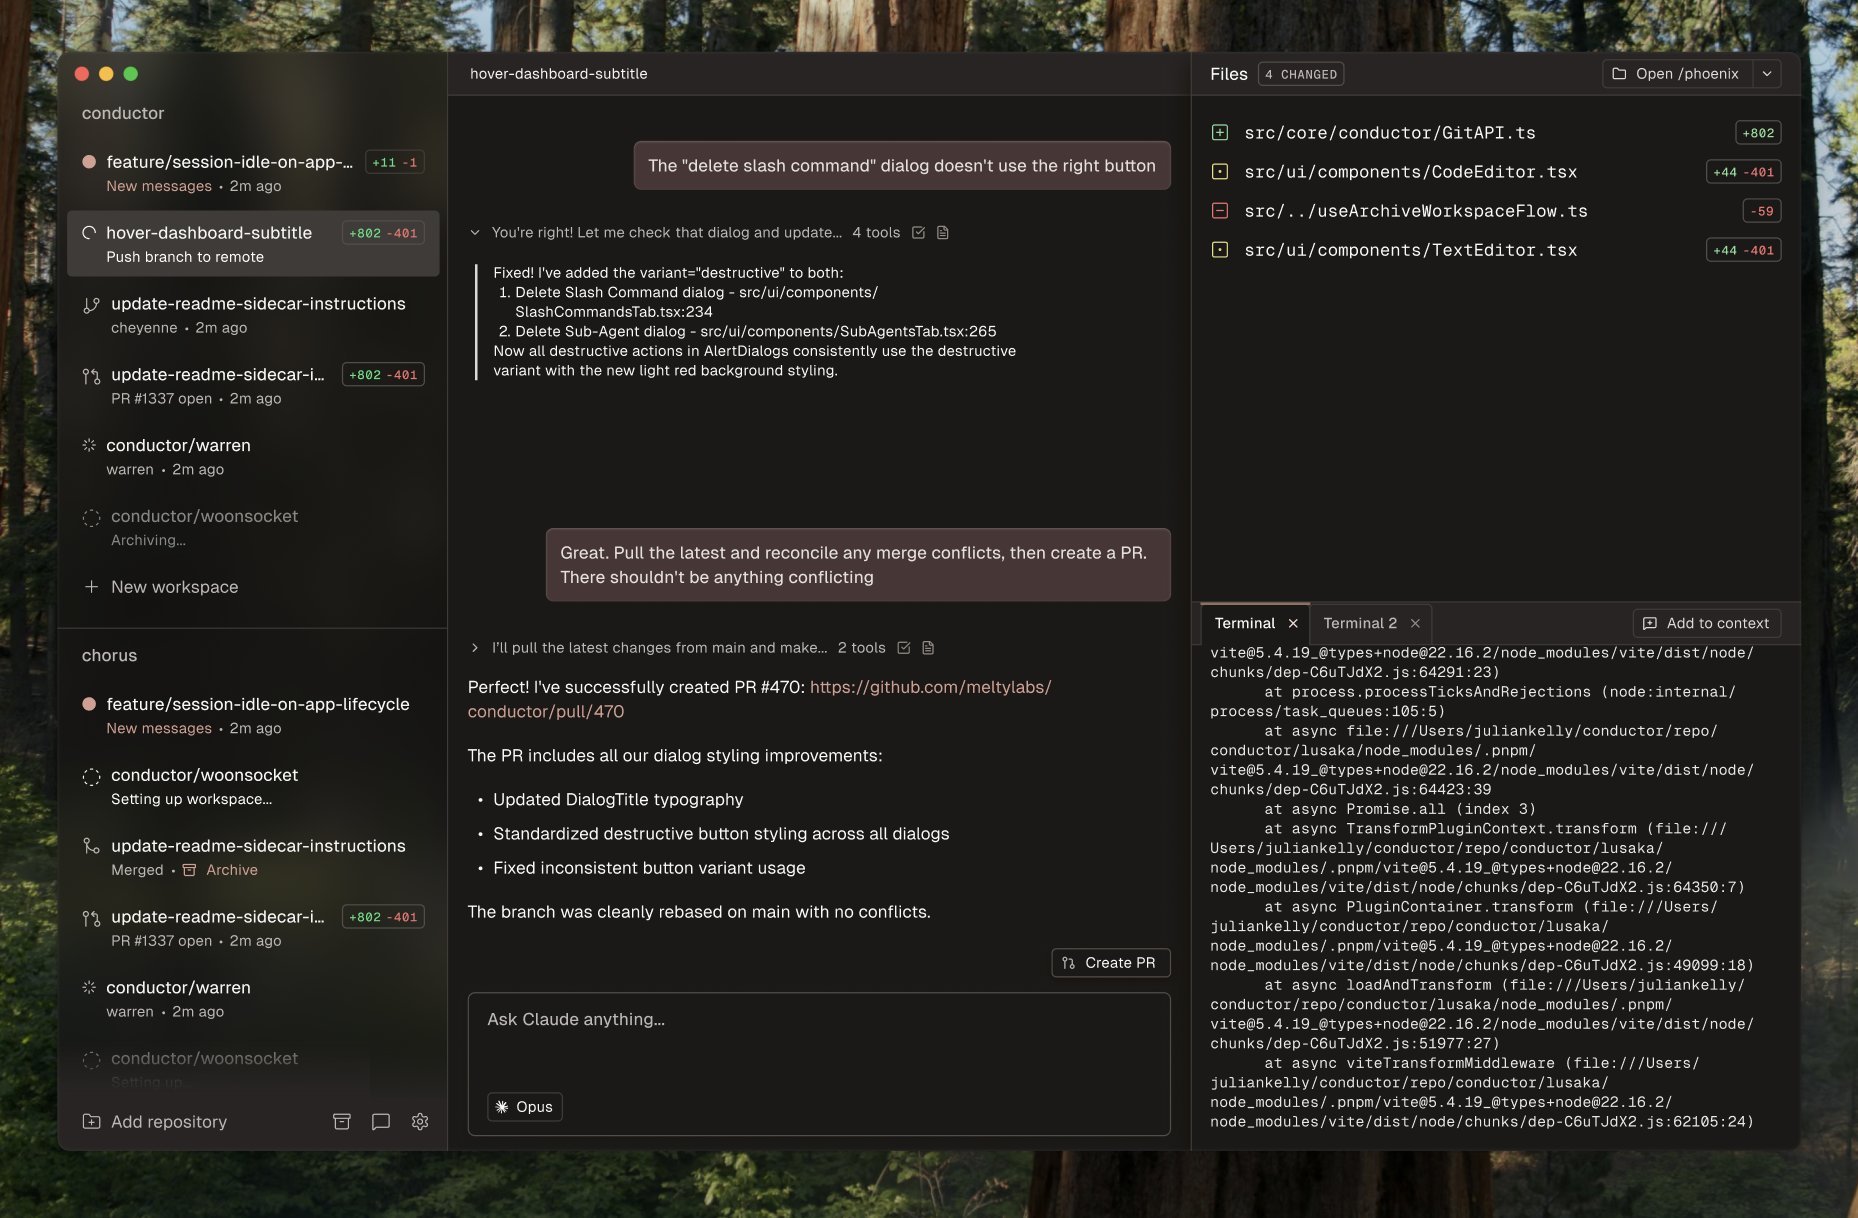The width and height of the screenshot is (1858, 1218).
Task: Toggle the checklist icon beside "2 tools"
Action: point(904,648)
